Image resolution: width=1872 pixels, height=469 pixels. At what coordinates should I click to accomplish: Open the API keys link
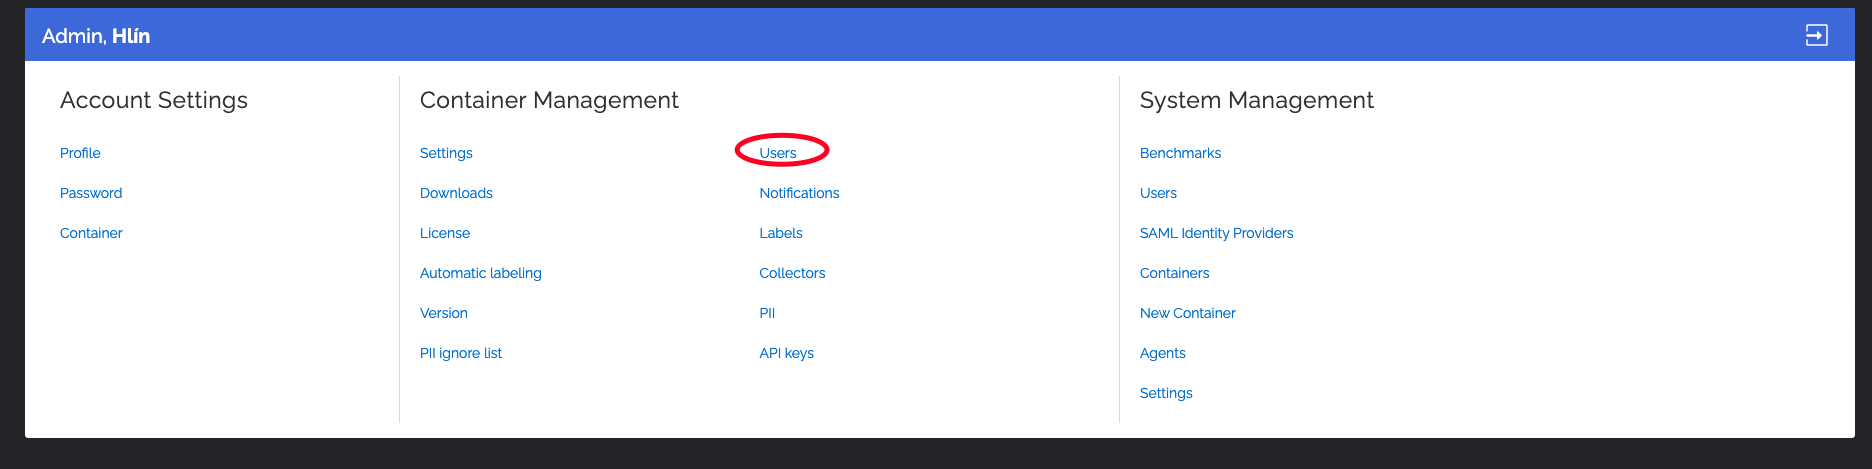[786, 353]
